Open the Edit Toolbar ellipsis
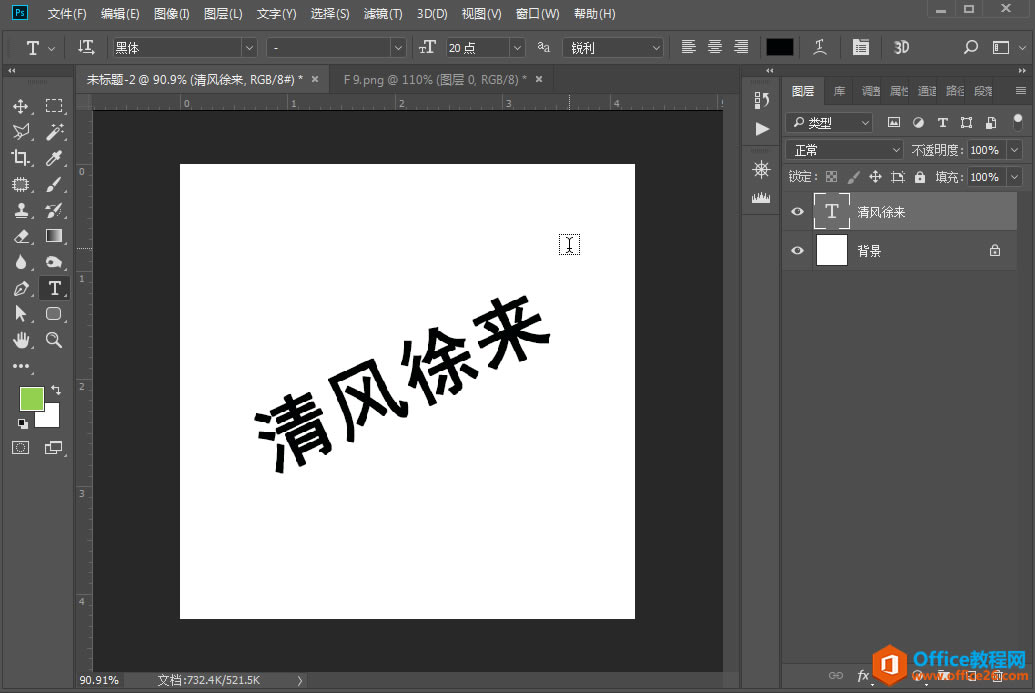The image size is (1035, 693). 20,366
